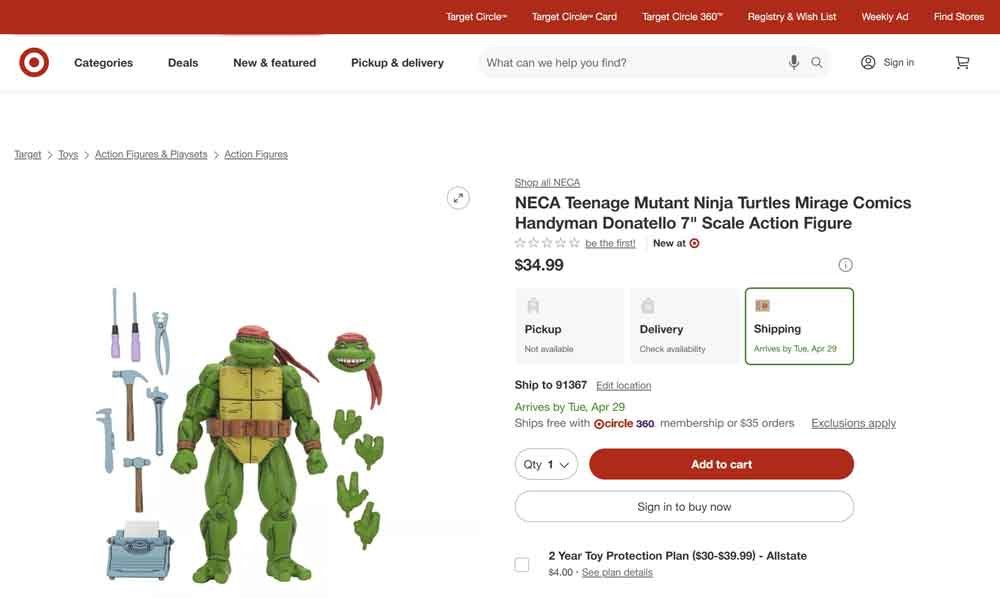Zoom the product image via expand arrow icon

(x=458, y=197)
